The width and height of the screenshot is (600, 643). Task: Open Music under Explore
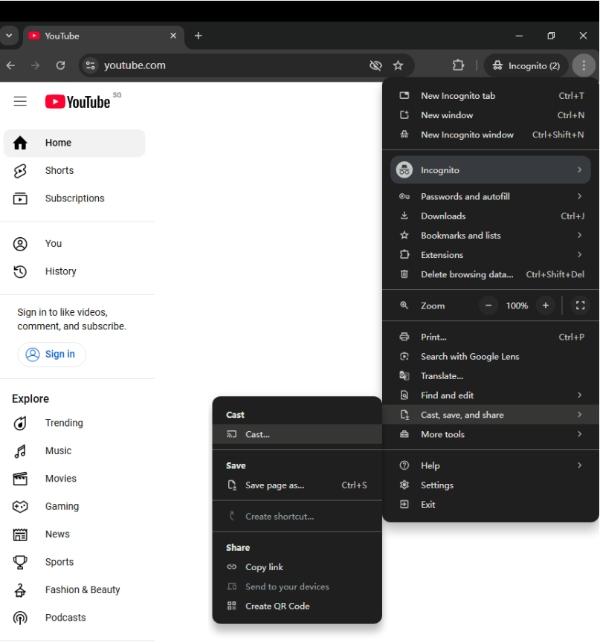[x=74, y=451]
